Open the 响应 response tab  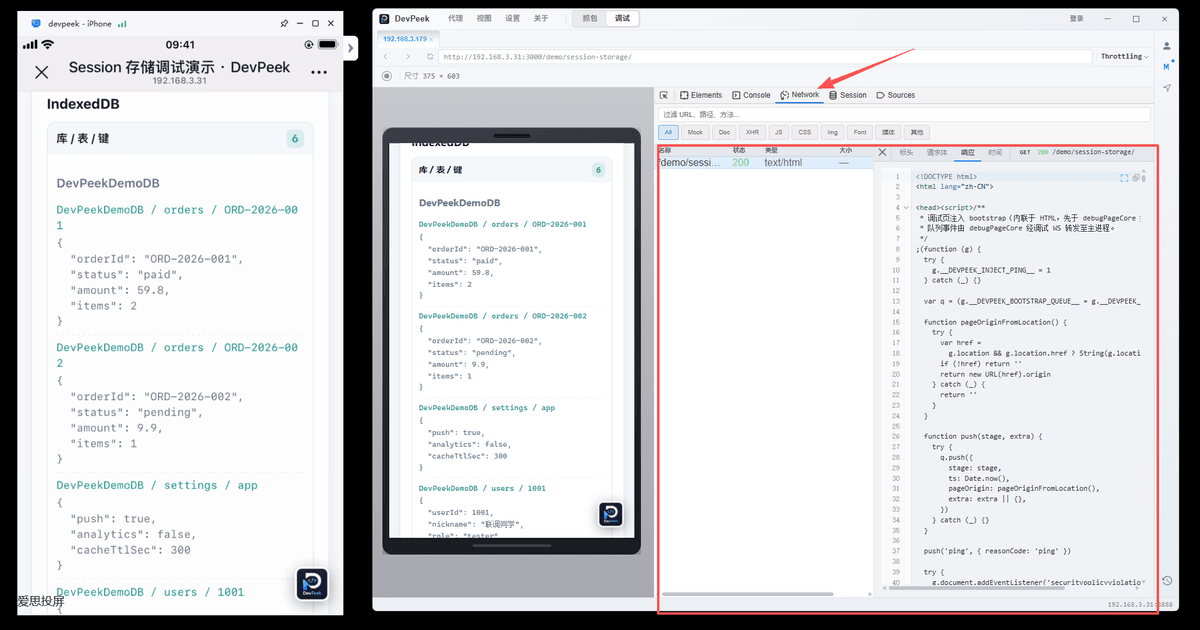click(x=967, y=153)
